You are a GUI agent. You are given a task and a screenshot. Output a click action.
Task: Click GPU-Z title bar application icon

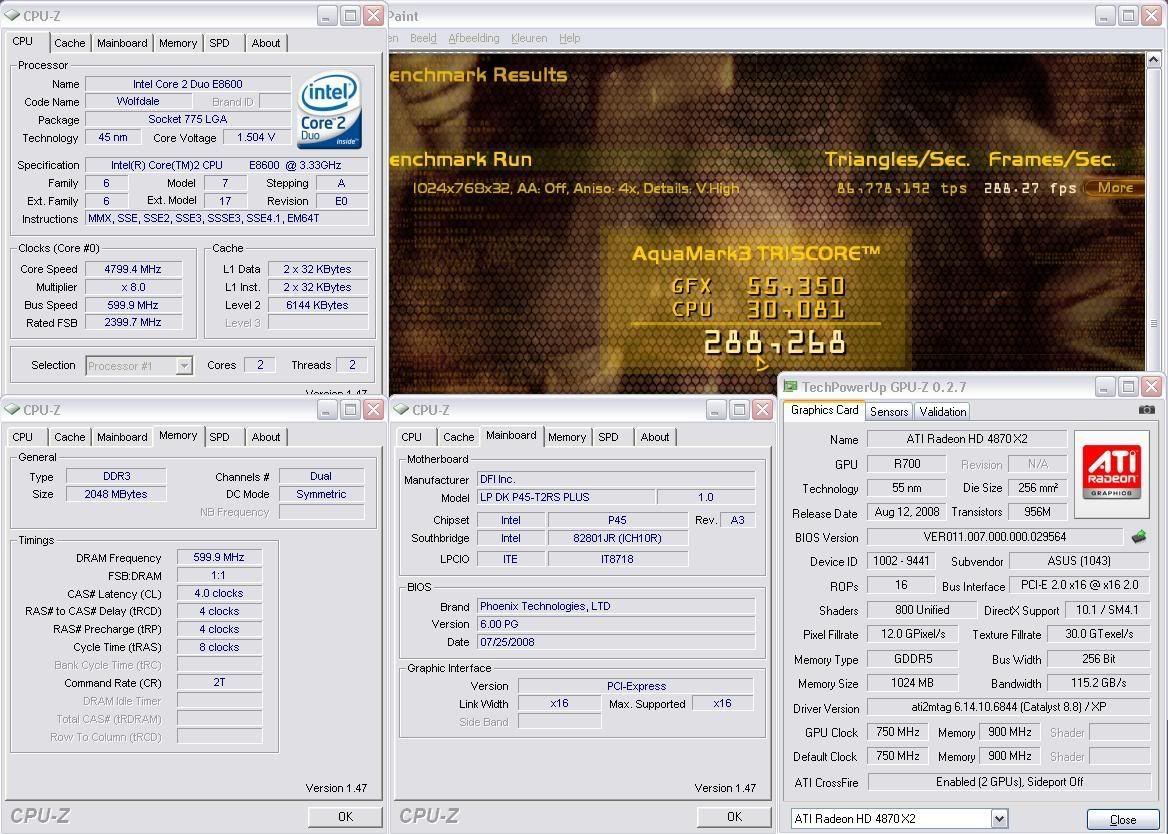(x=790, y=386)
